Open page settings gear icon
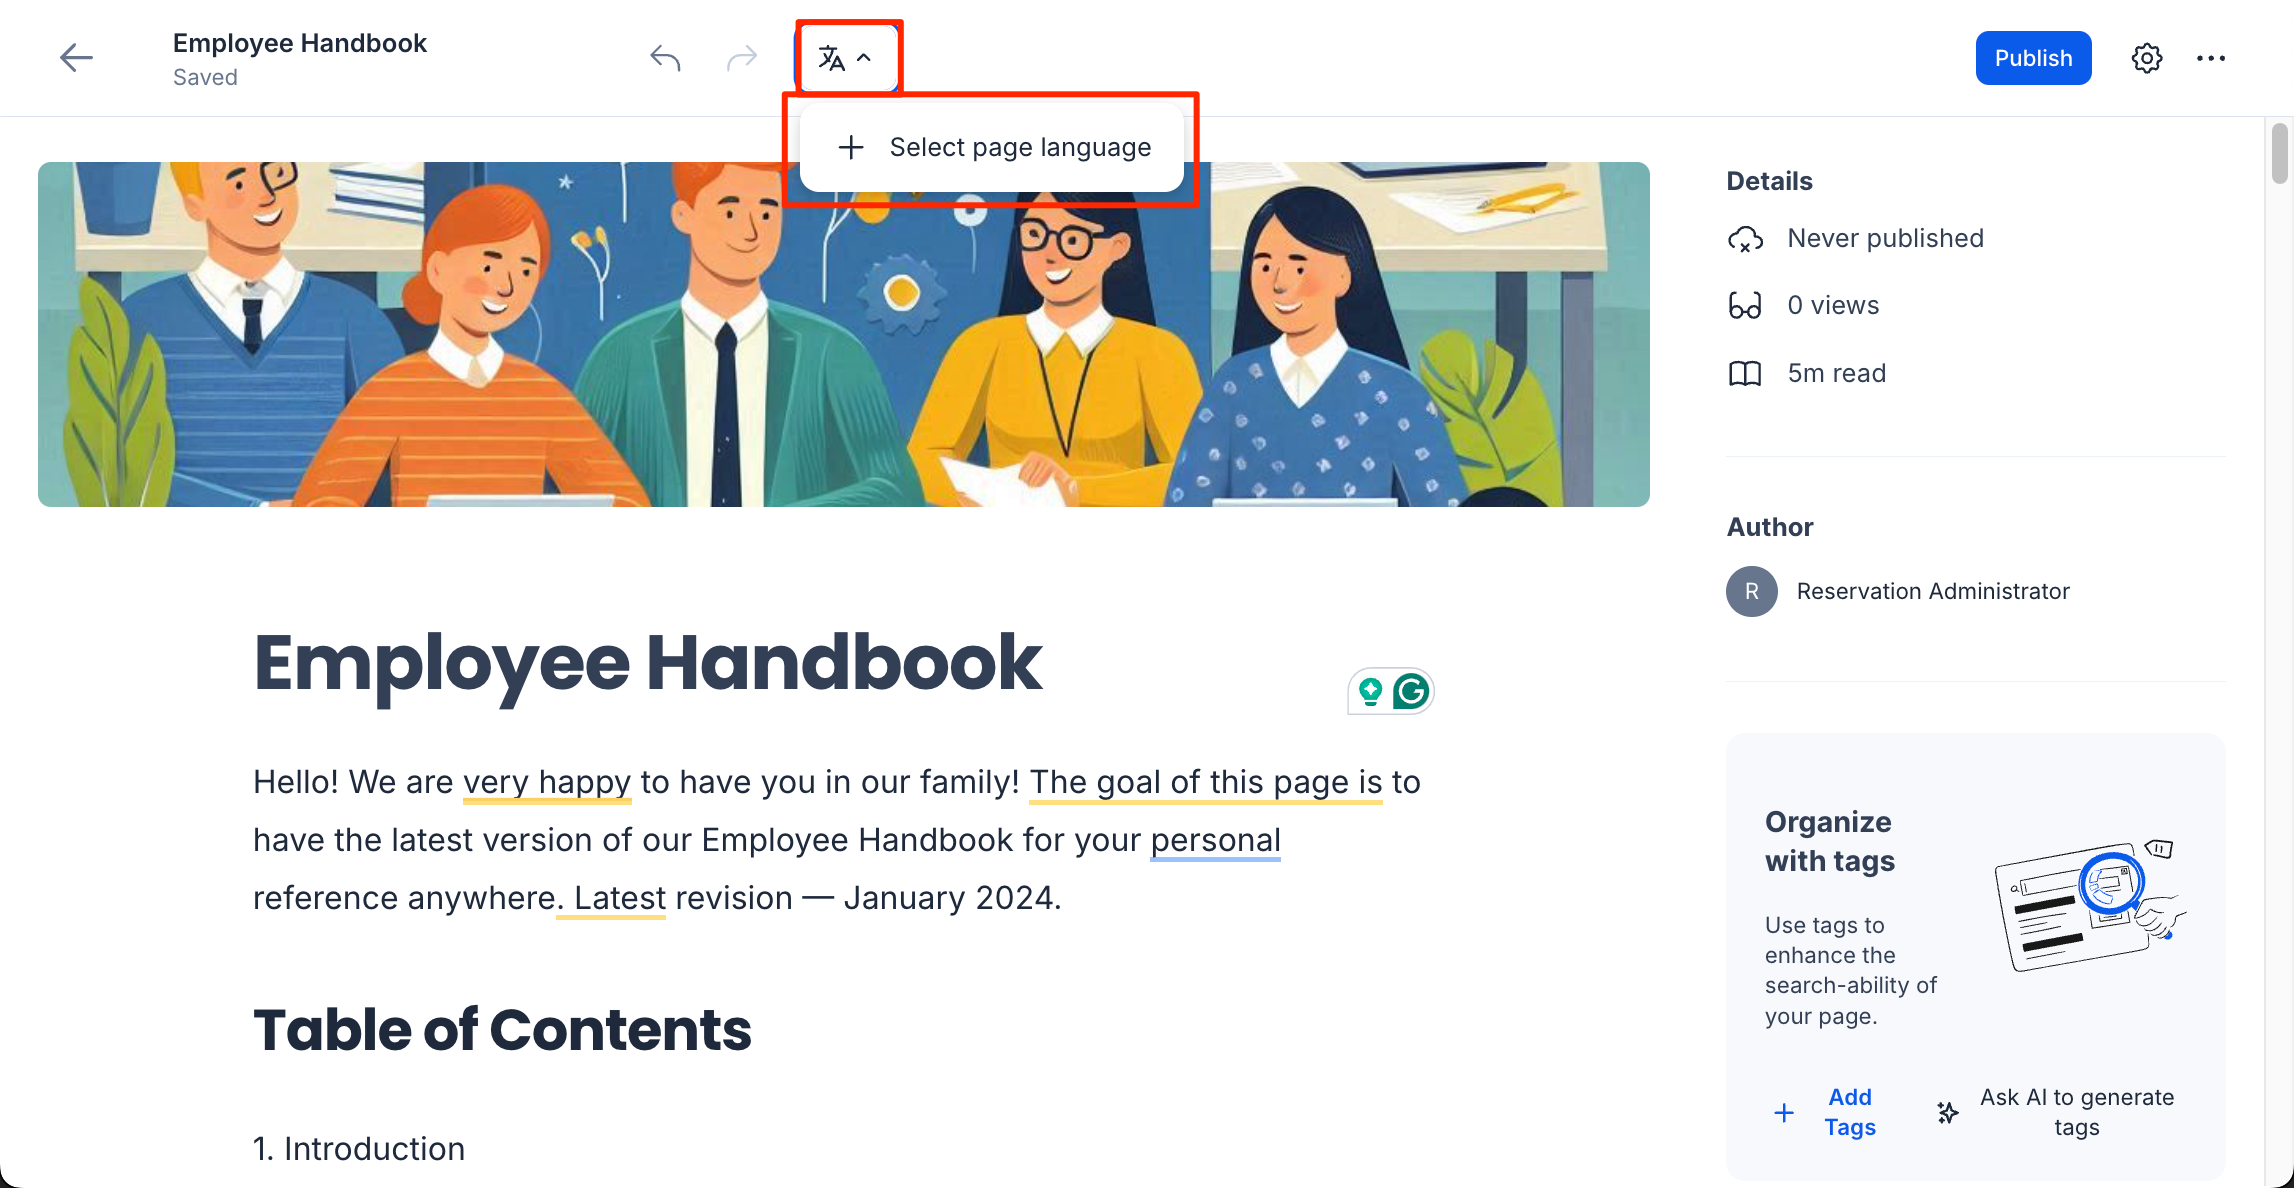This screenshot has width=2294, height=1188. (2147, 58)
